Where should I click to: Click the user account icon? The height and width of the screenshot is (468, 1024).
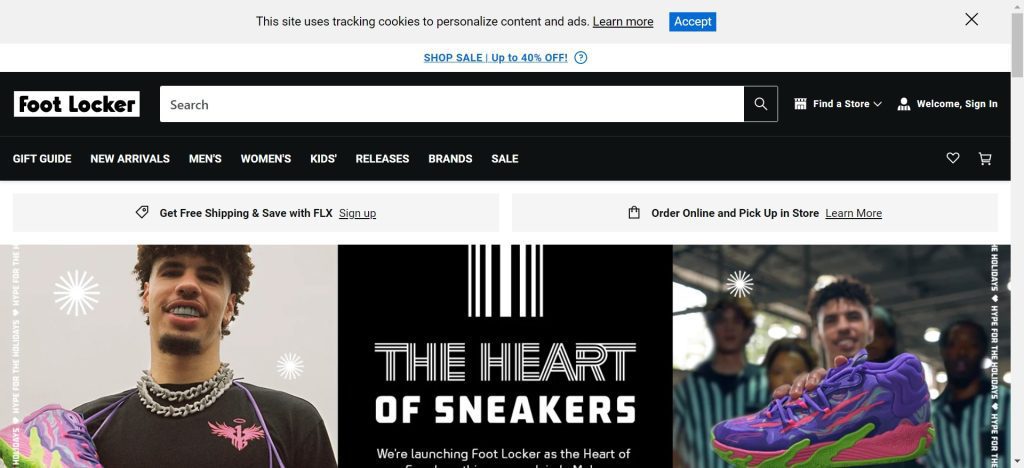904,104
